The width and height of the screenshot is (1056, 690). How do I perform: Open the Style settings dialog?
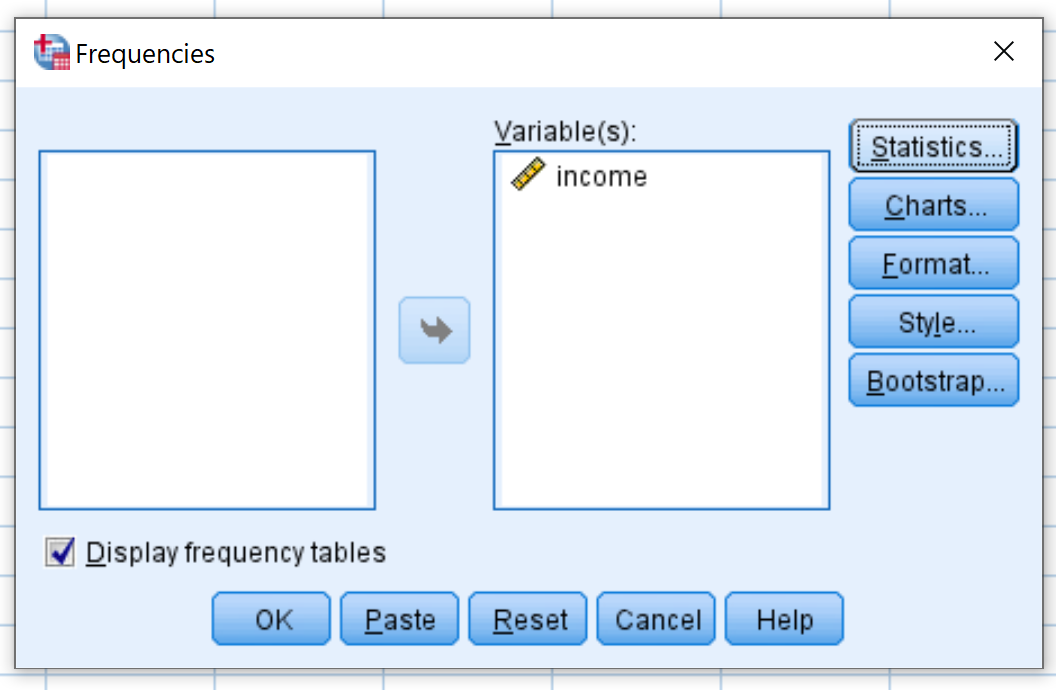pyautogui.click(x=933, y=322)
